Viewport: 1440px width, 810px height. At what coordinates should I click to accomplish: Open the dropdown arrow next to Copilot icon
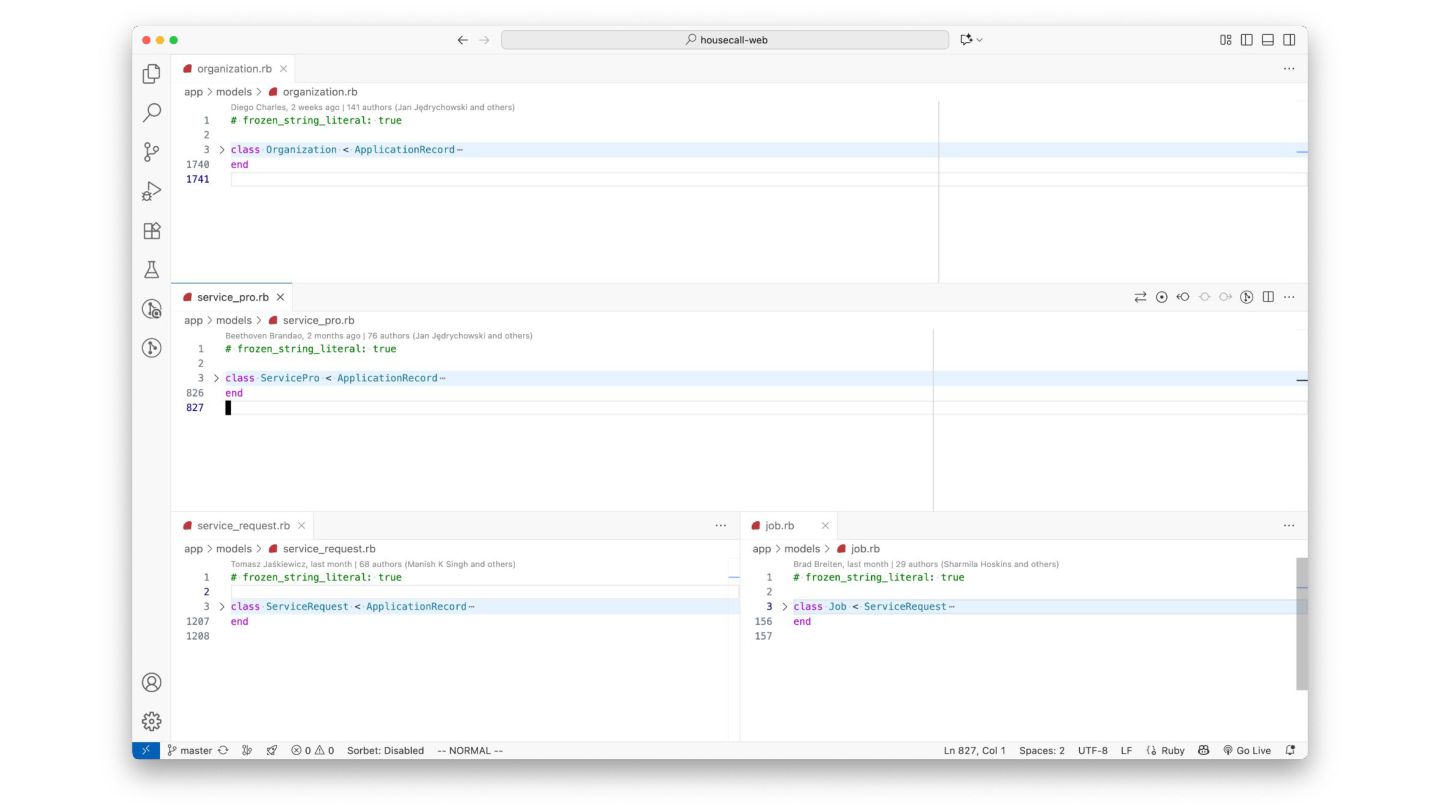coord(979,40)
